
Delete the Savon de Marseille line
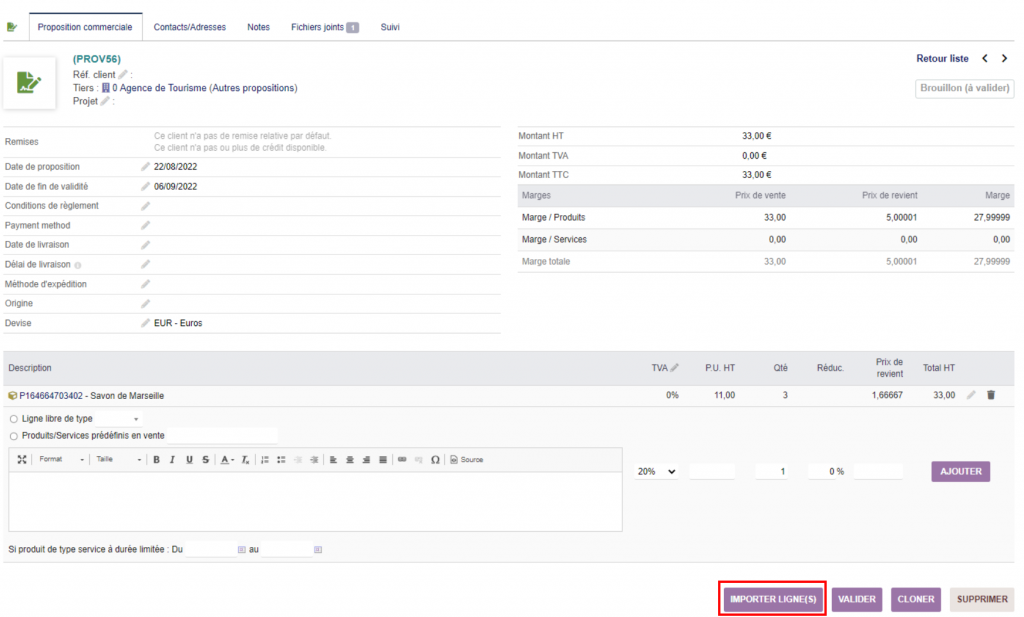(990, 396)
